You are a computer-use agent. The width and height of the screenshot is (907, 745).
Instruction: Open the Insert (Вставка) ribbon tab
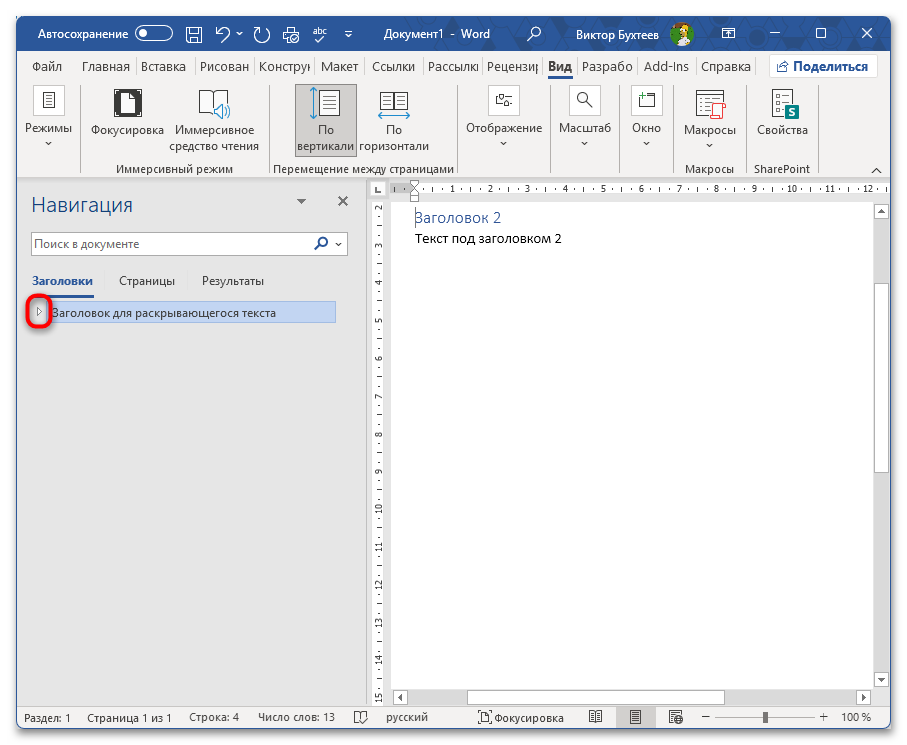[163, 67]
